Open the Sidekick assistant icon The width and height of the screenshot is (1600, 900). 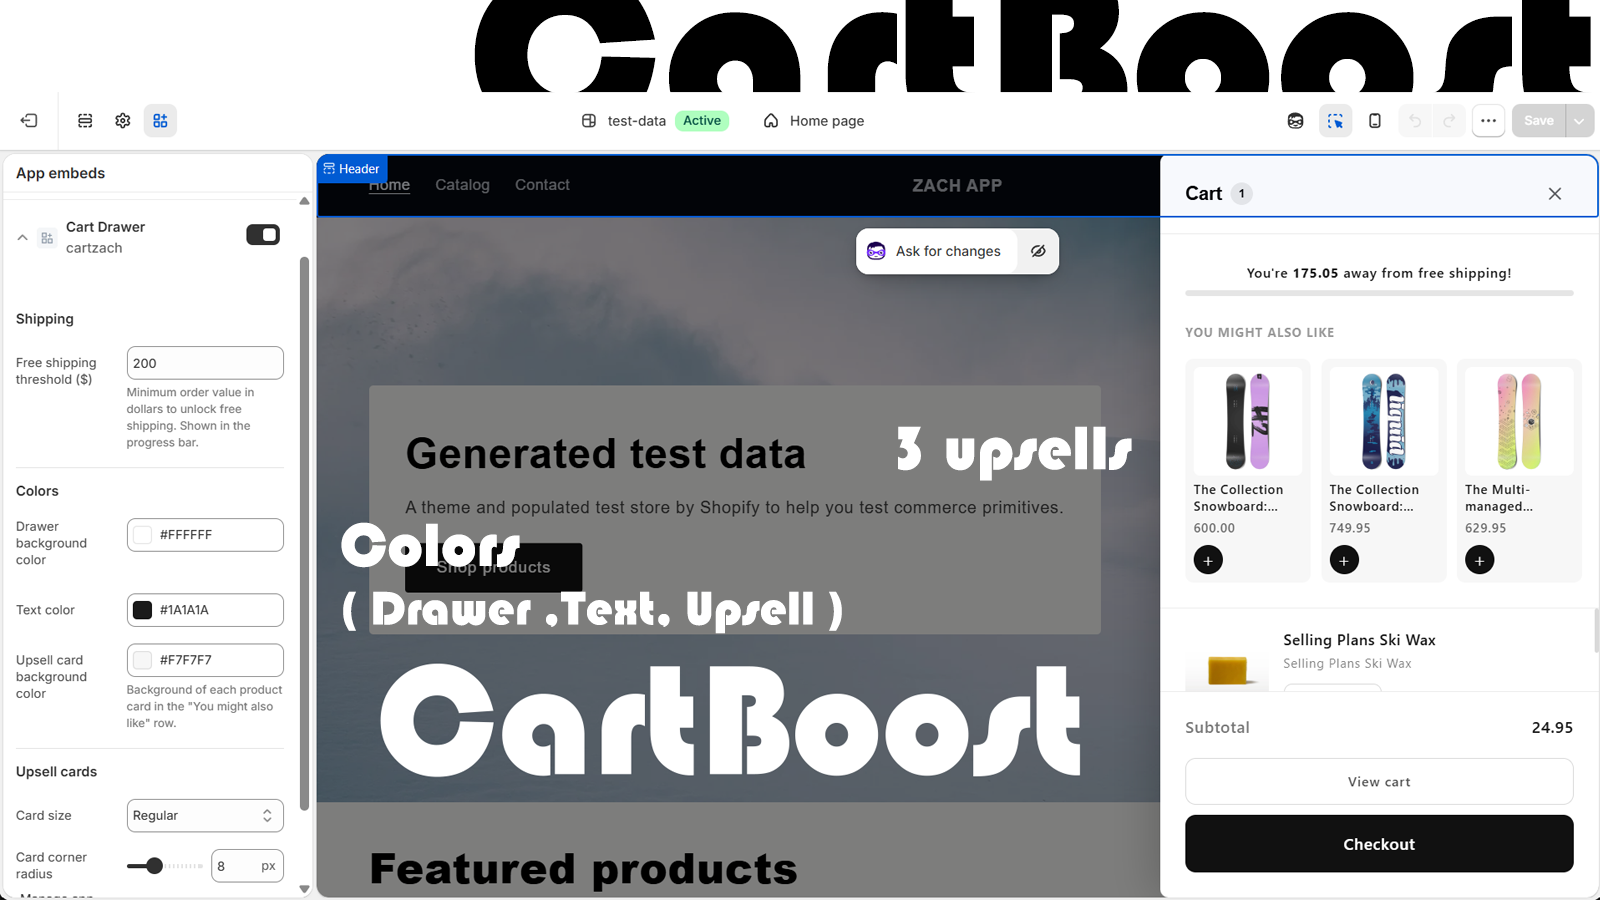tap(1296, 121)
